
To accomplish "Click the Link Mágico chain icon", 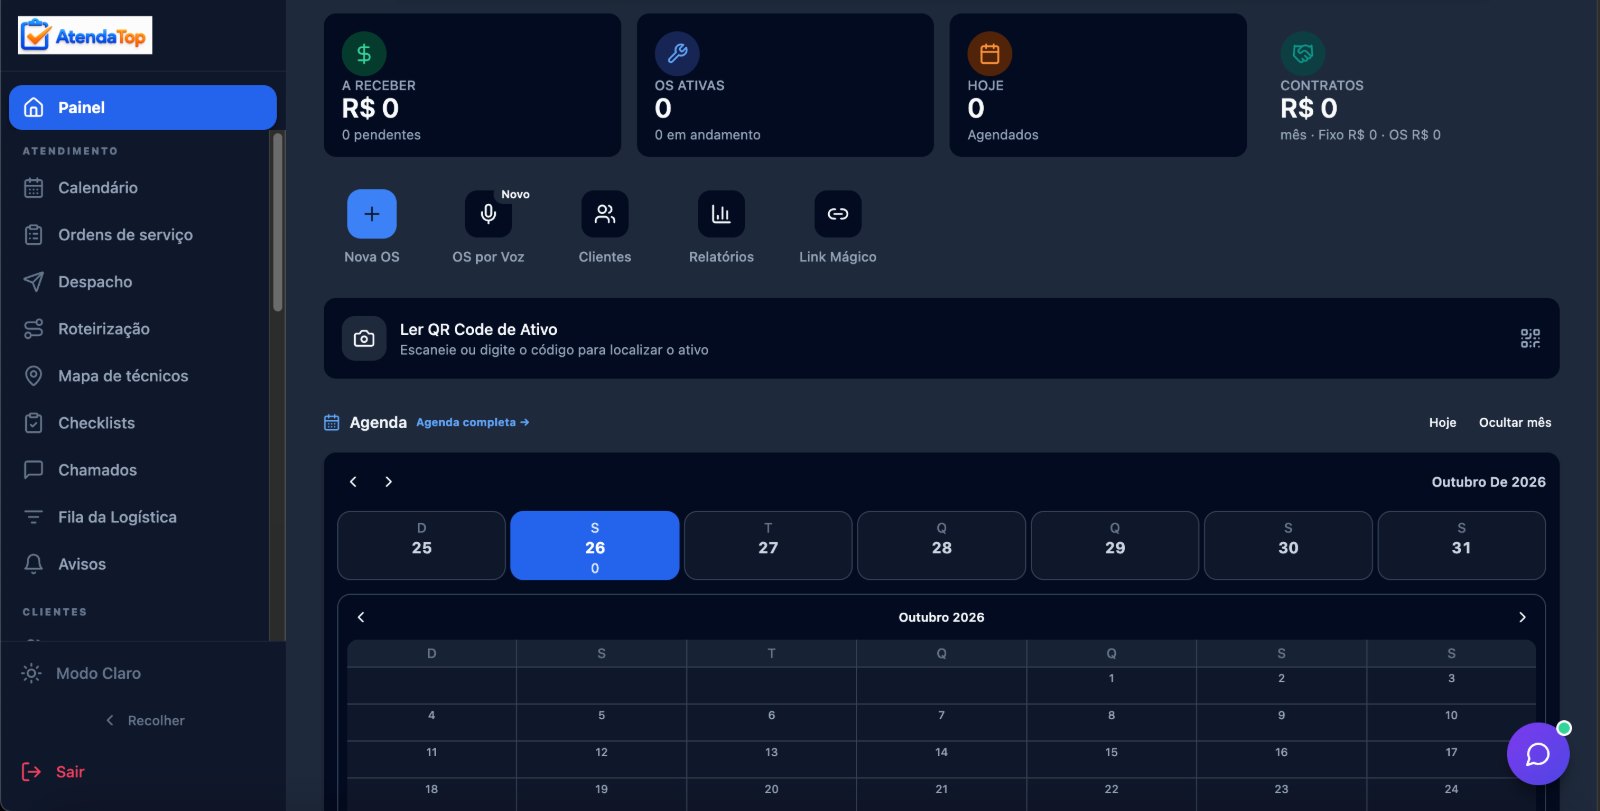I will tap(838, 214).
